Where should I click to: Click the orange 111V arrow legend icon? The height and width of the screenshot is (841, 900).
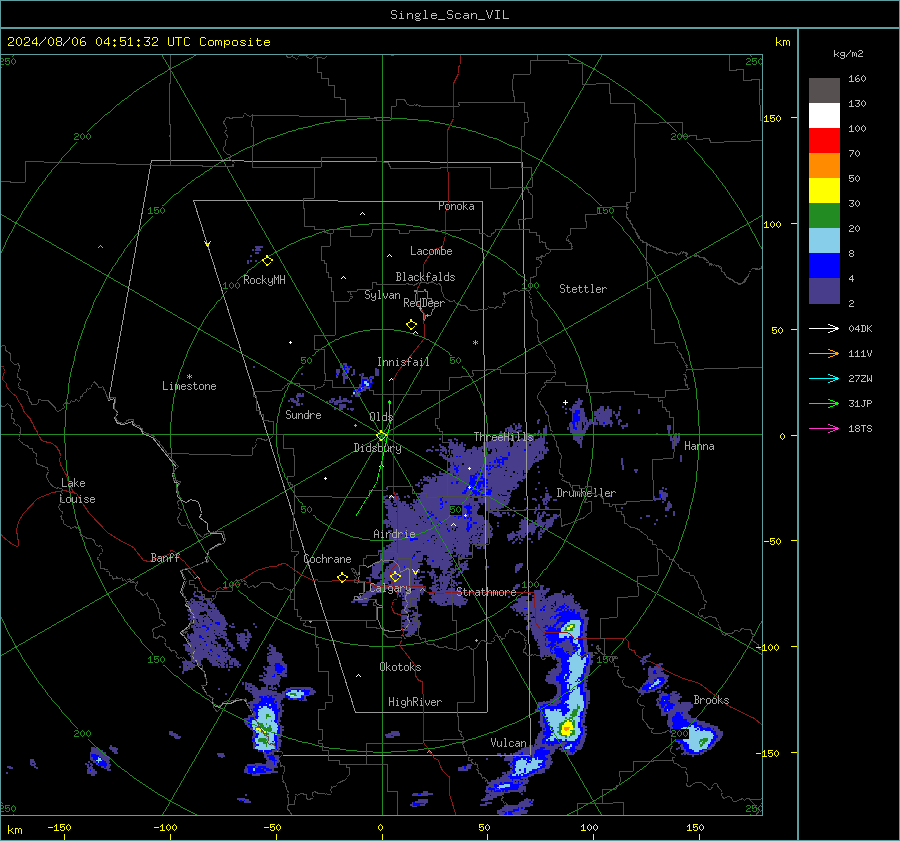(x=824, y=354)
